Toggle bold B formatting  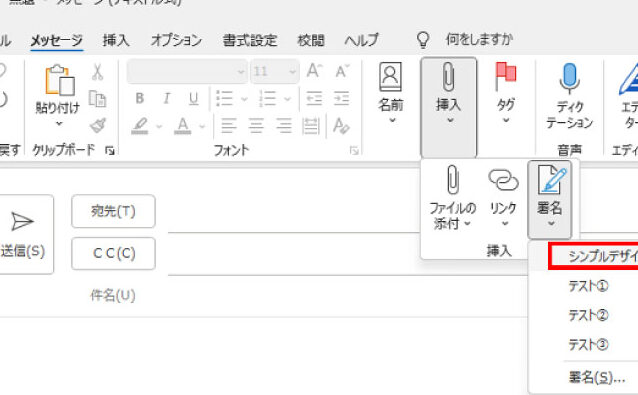[x=140, y=98]
